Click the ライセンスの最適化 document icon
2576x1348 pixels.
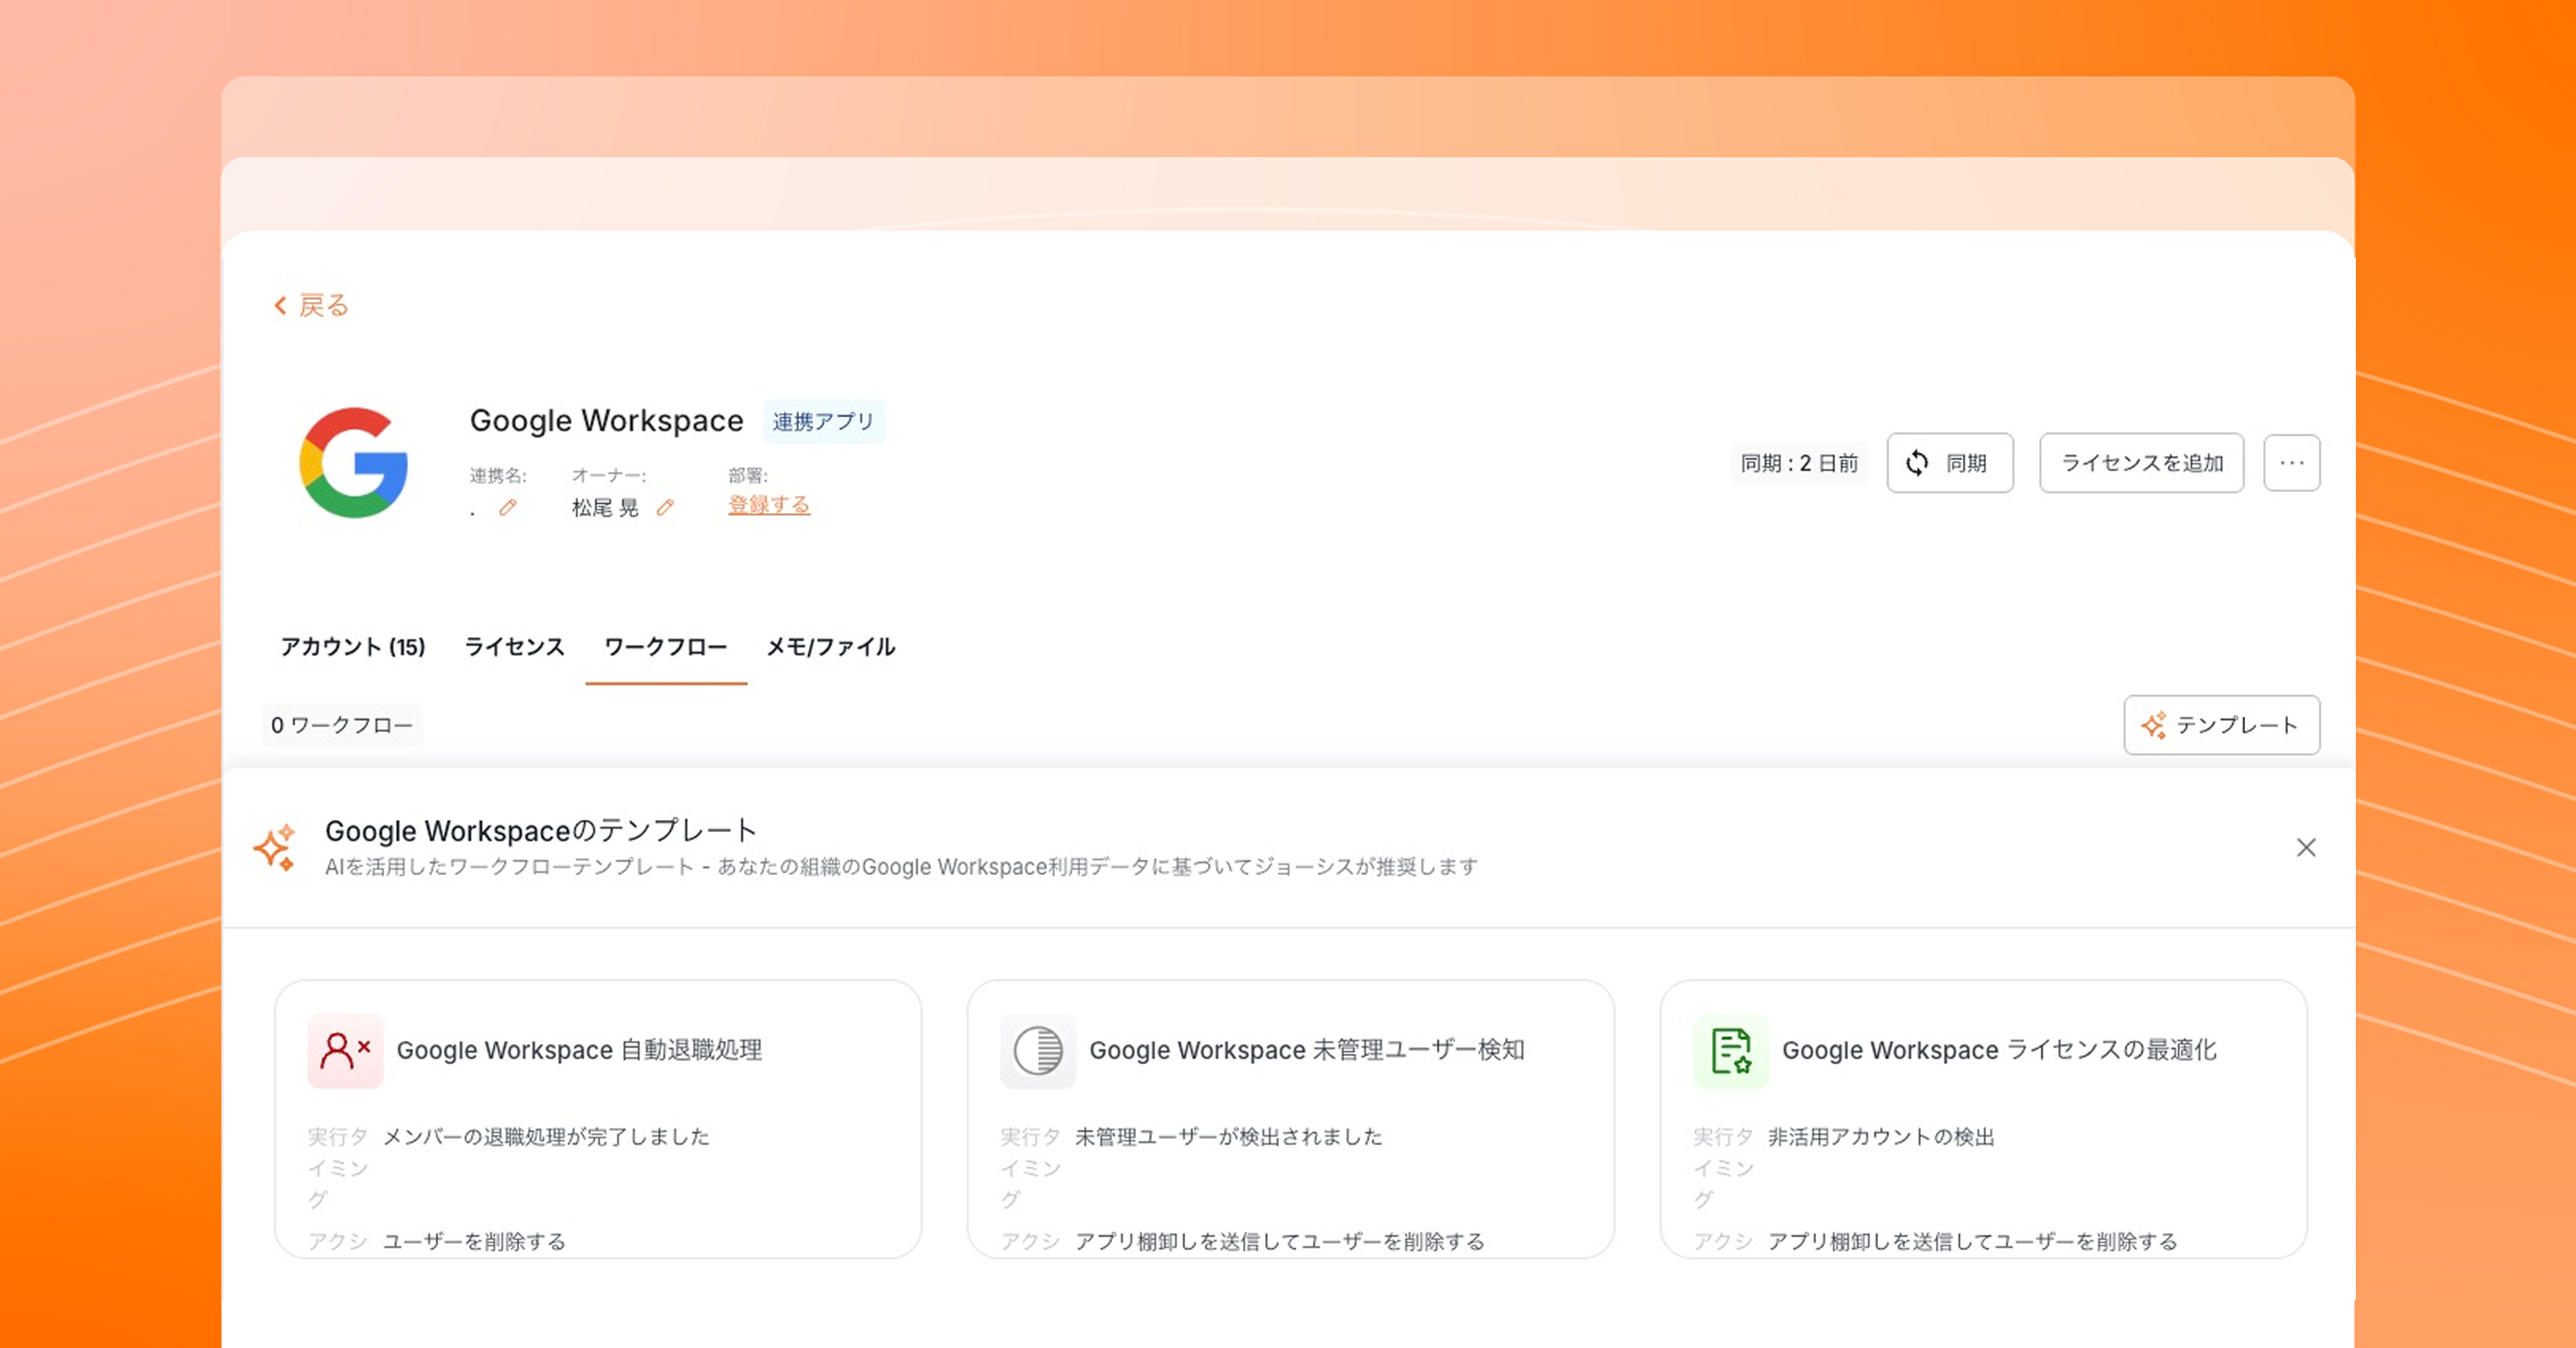[x=1731, y=1050]
